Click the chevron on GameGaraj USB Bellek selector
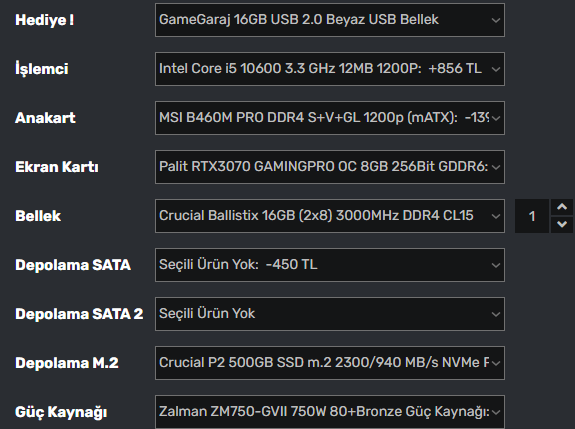Viewport: 575px width, 429px height. (x=496, y=21)
